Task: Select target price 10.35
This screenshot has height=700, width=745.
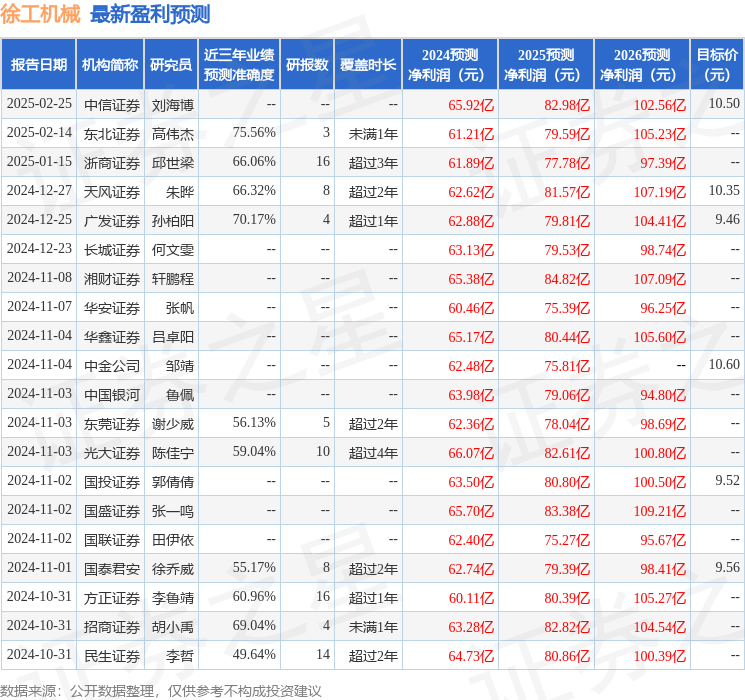Action: [x=724, y=191]
